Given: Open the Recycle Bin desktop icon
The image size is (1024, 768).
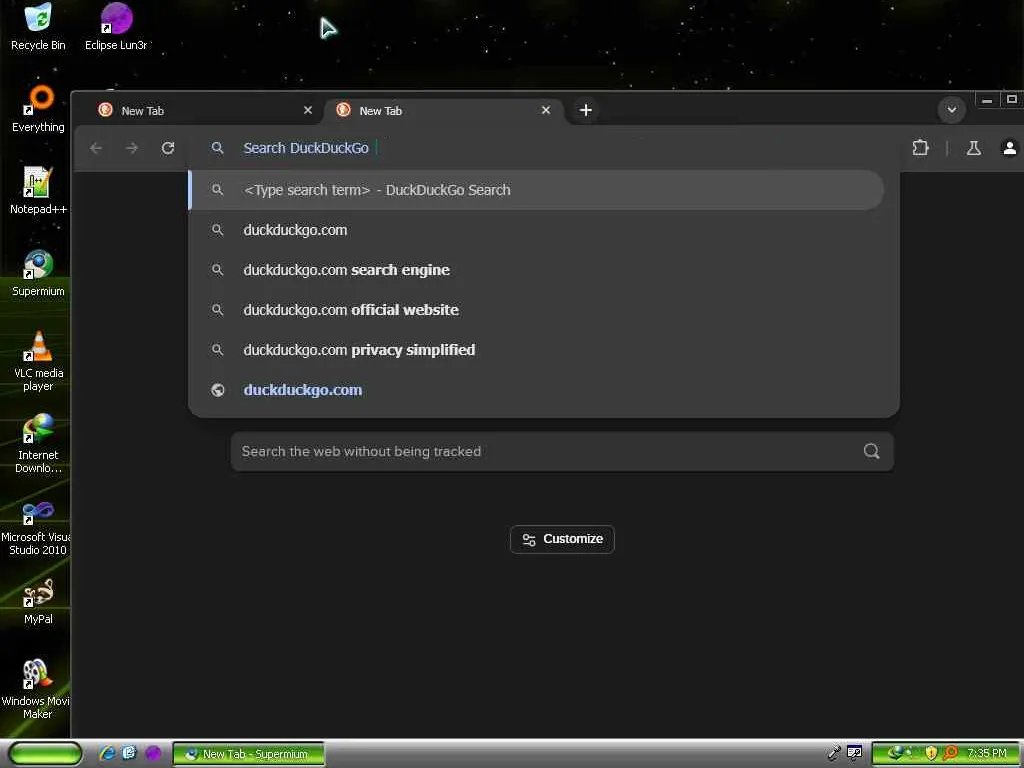Looking at the screenshot, I should [38, 26].
